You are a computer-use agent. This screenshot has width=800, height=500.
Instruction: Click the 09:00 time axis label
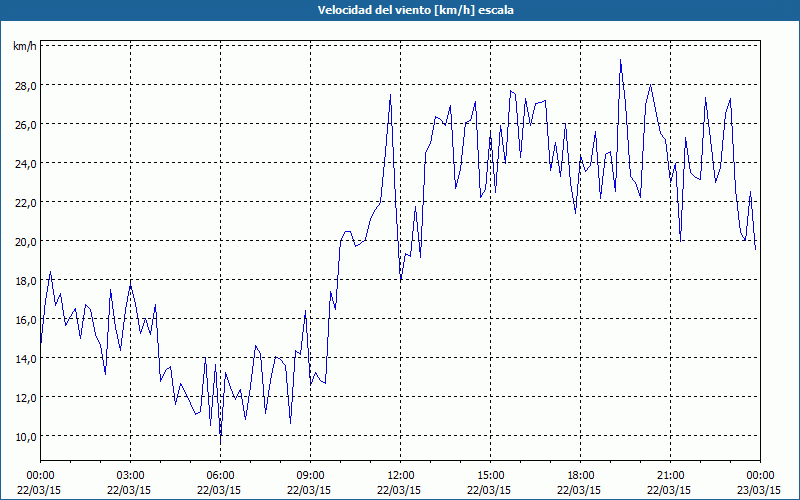pos(310,476)
